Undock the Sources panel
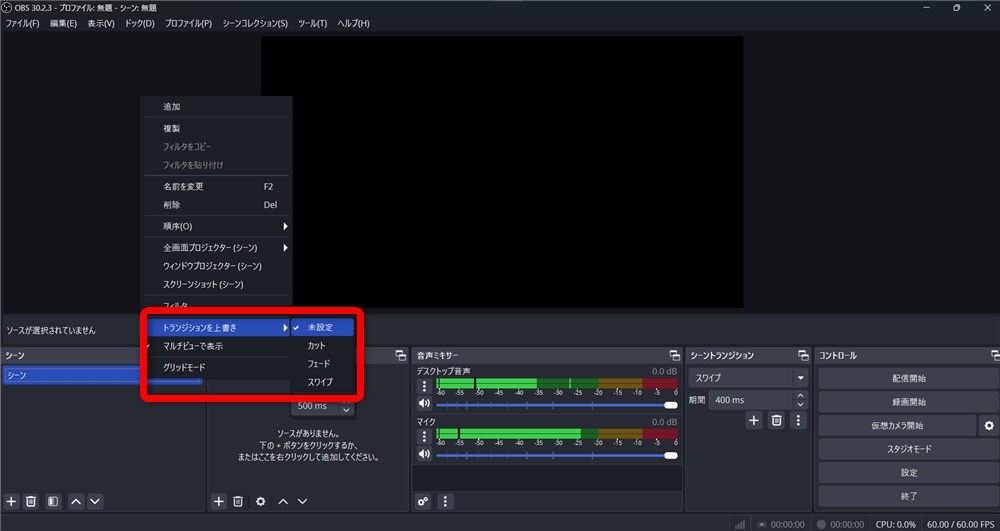This screenshot has height=531, width=1000. (401, 355)
